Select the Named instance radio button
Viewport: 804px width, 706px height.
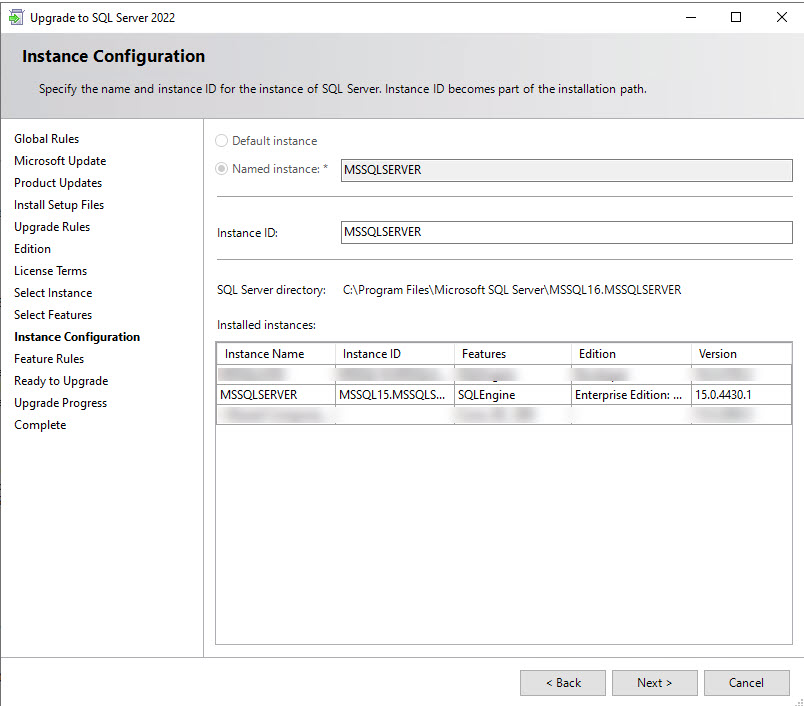coord(222,169)
